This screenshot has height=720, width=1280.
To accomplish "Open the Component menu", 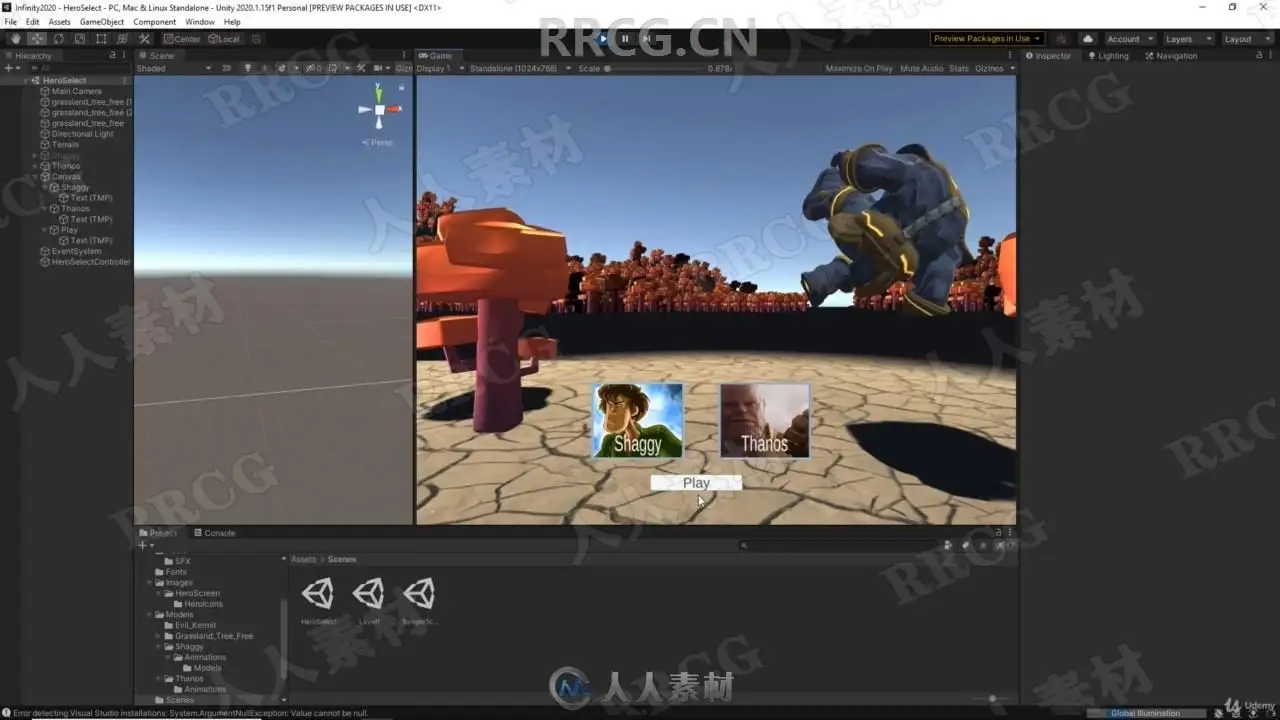I will tap(155, 22).
